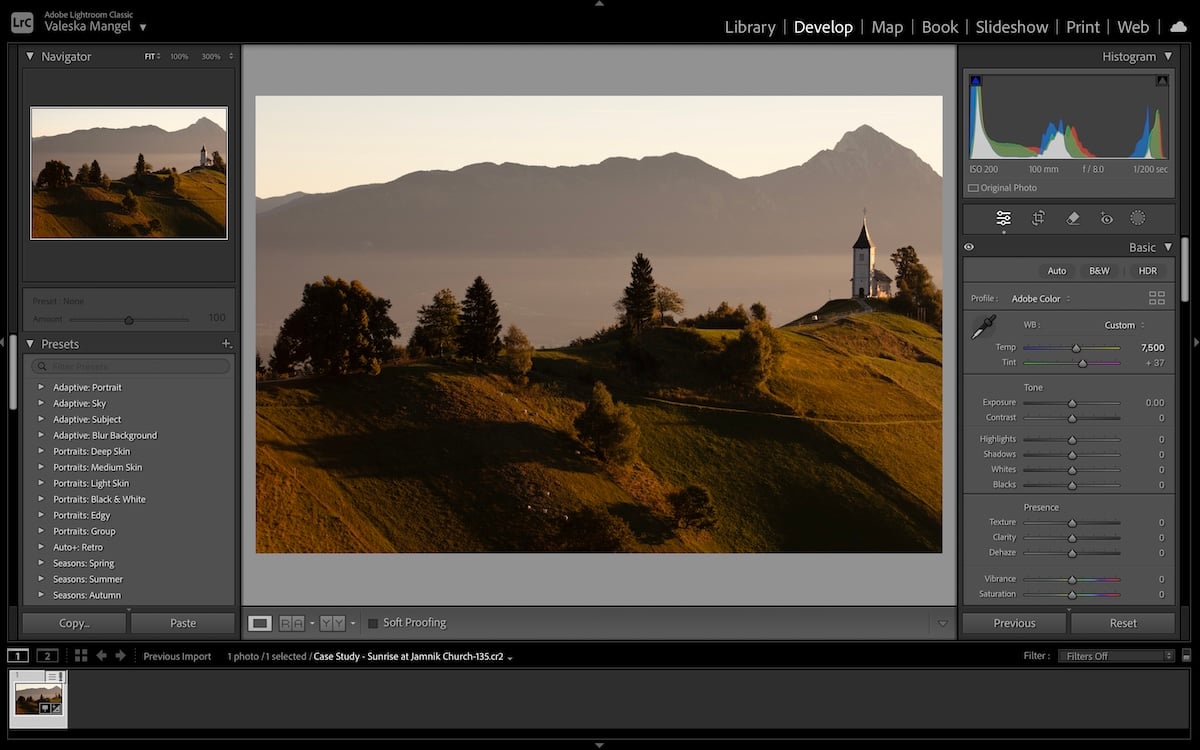
Task: Open the Slideshow module
Action: click(1012, 27)
